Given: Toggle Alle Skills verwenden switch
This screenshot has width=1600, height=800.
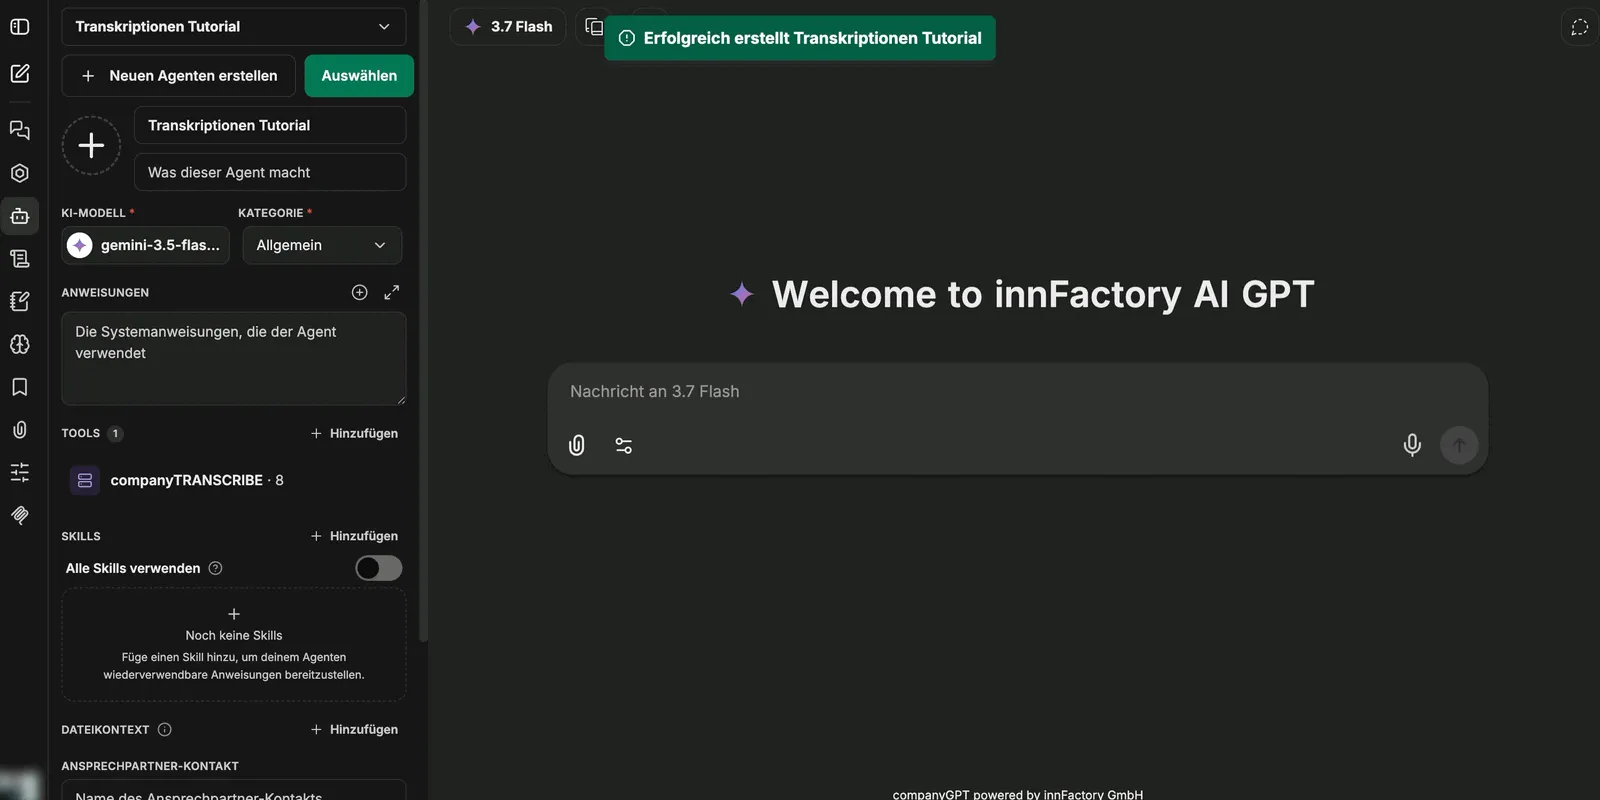Looking at the screenshot, I should 379,568.
